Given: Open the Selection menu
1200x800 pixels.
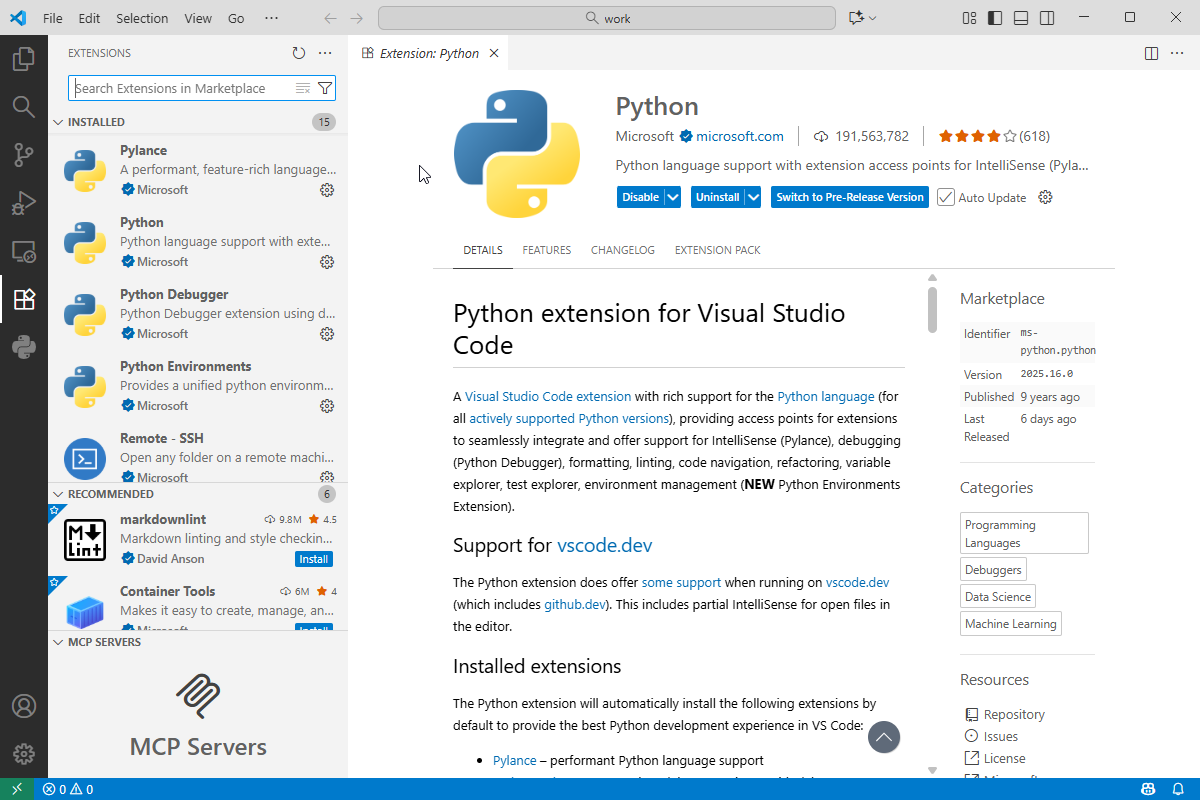Looking at the screenshot, I should click(x=142, y=18).
